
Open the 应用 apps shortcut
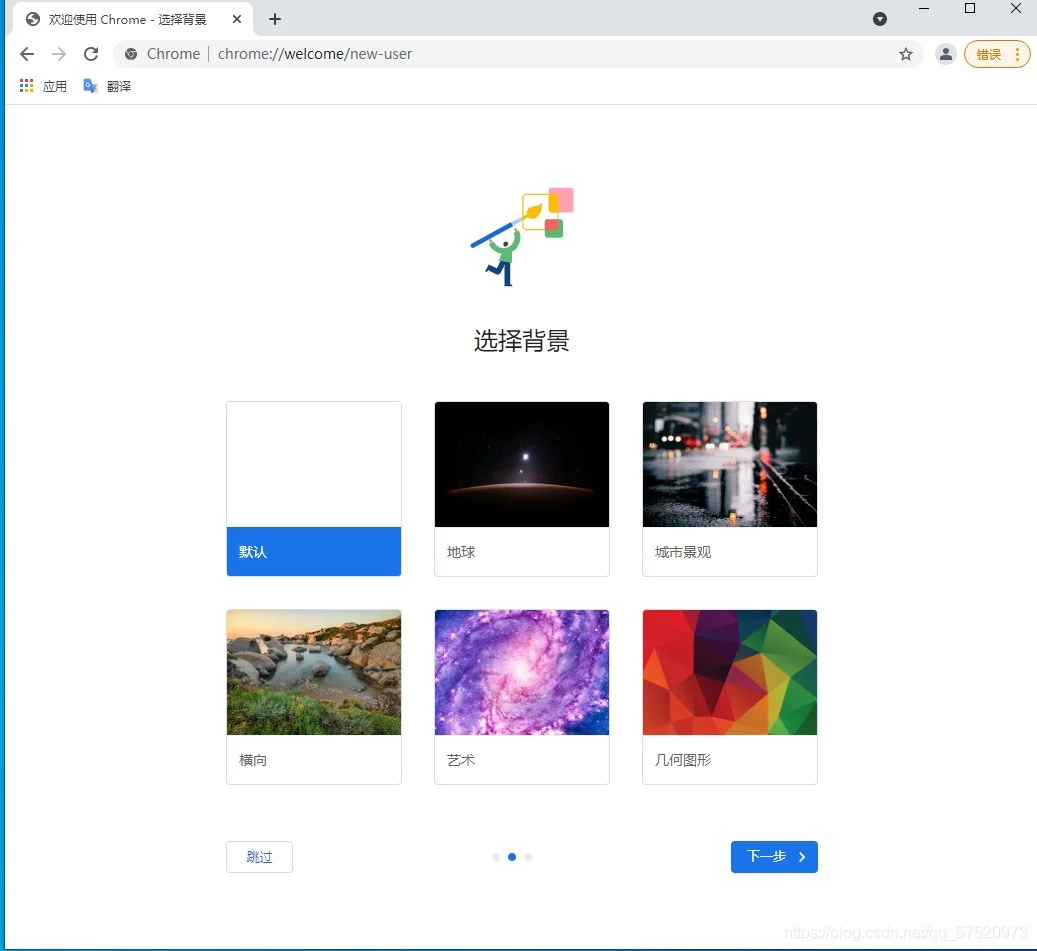44,86
